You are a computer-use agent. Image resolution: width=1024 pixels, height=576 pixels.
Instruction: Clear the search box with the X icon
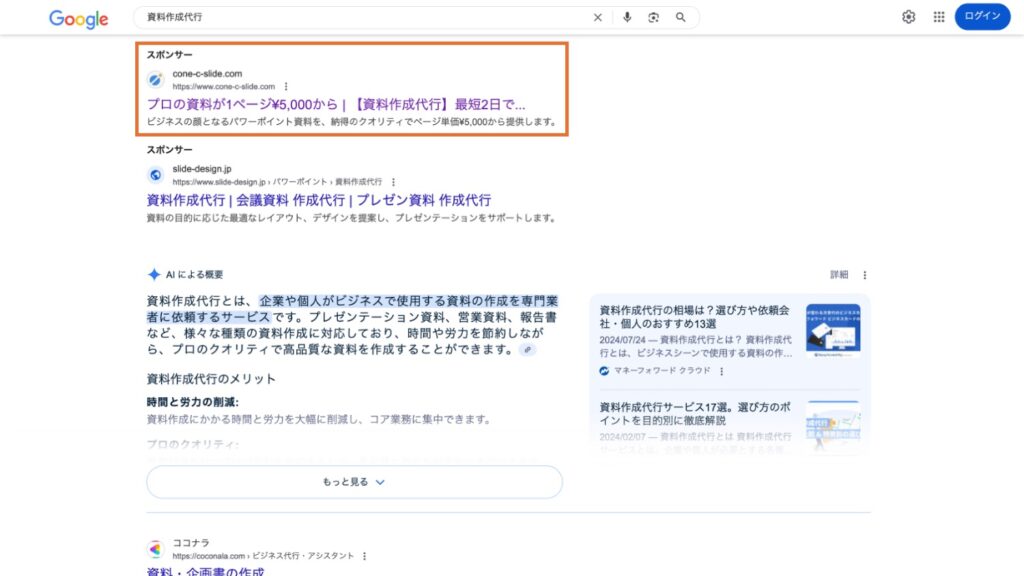(x=598, y=18)
